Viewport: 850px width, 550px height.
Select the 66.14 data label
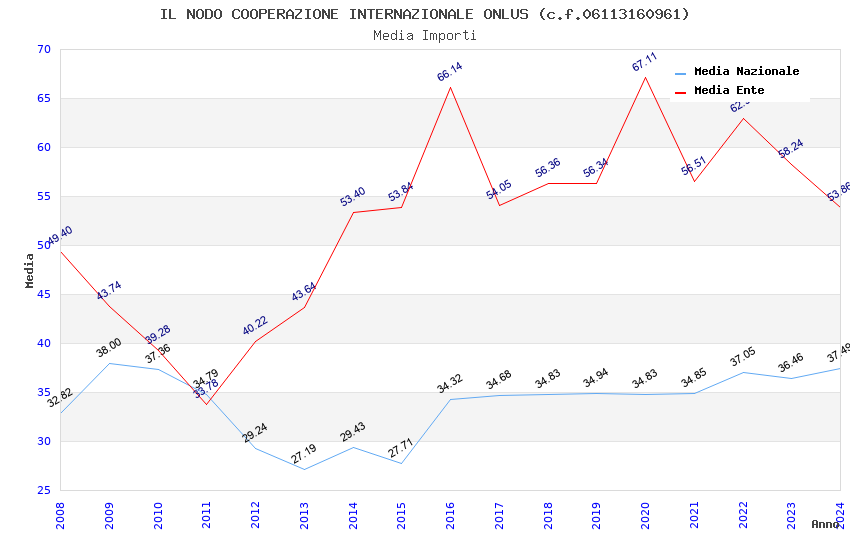point(449,72)
